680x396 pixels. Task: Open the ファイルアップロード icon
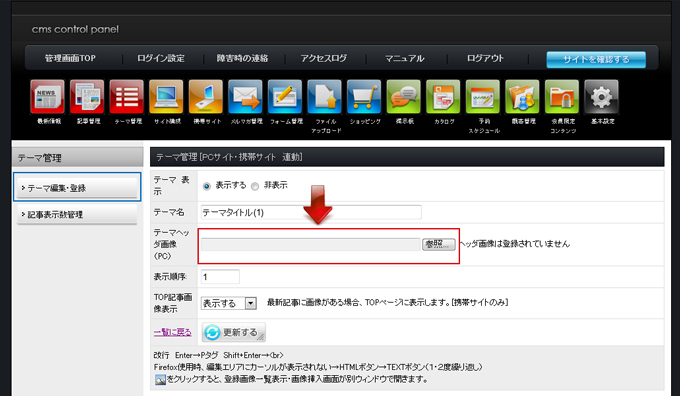(x=324, y=96)
